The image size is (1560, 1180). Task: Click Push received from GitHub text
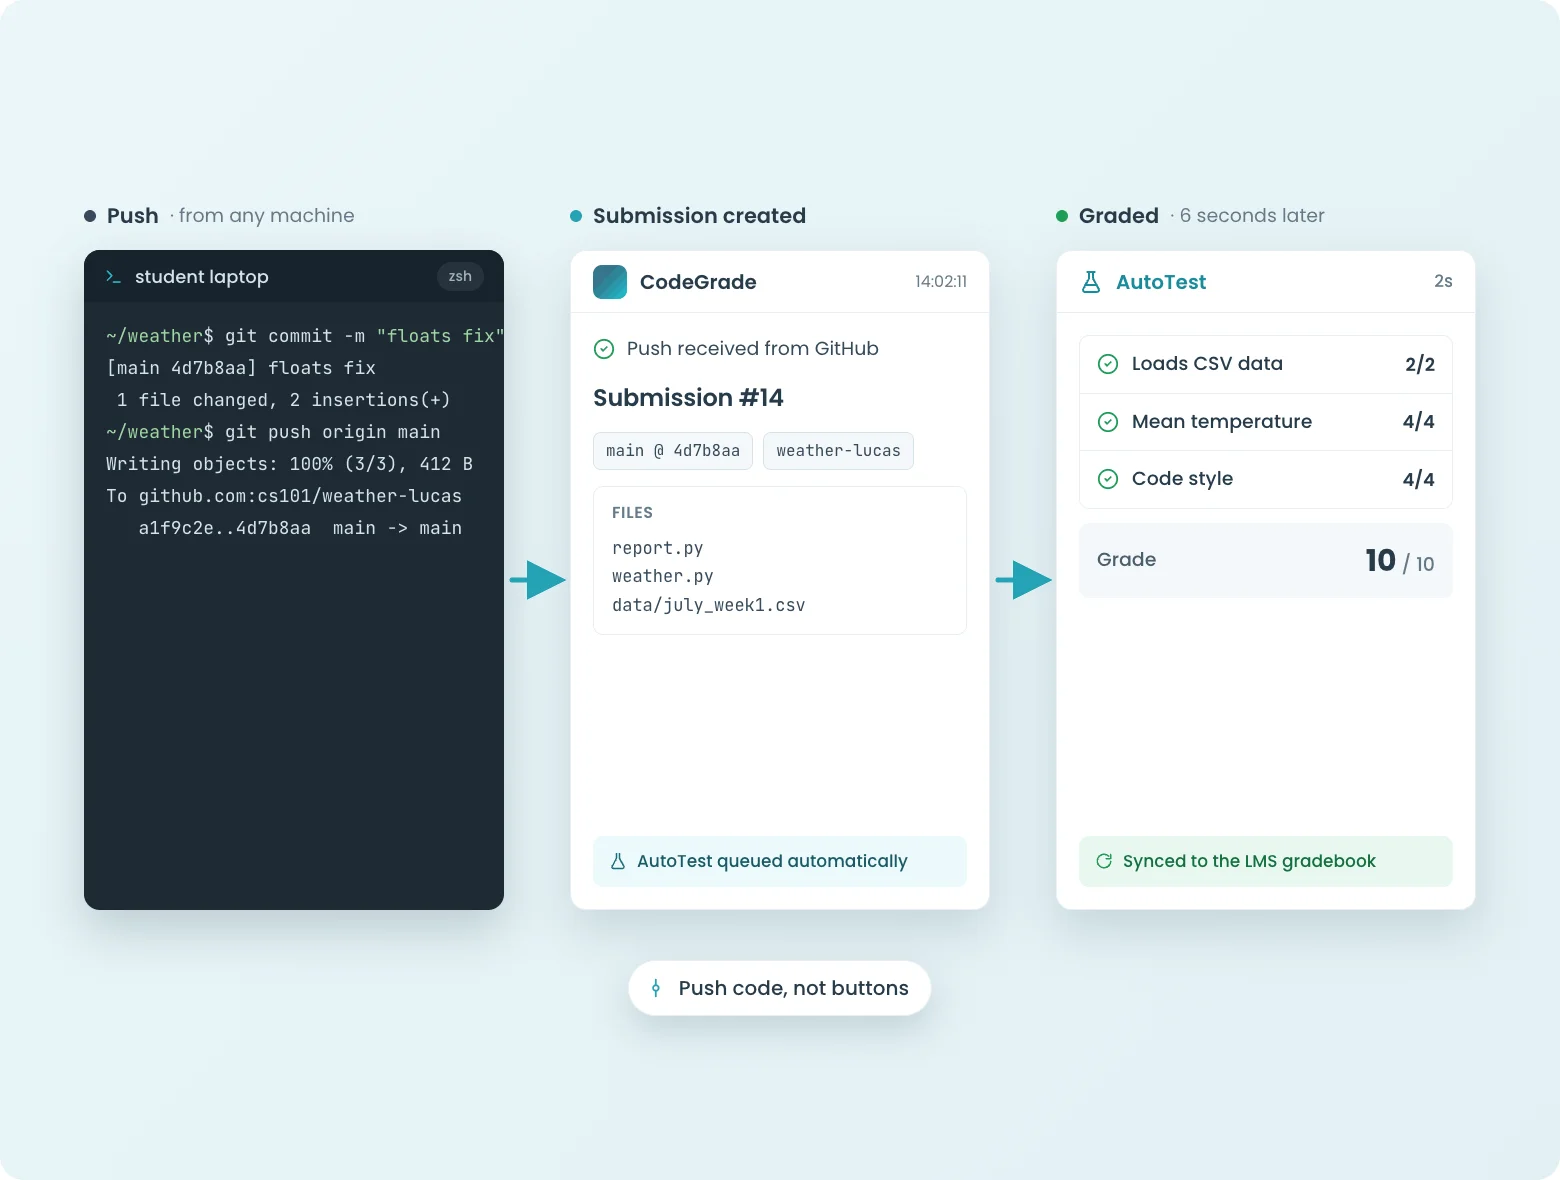point(752,349)
